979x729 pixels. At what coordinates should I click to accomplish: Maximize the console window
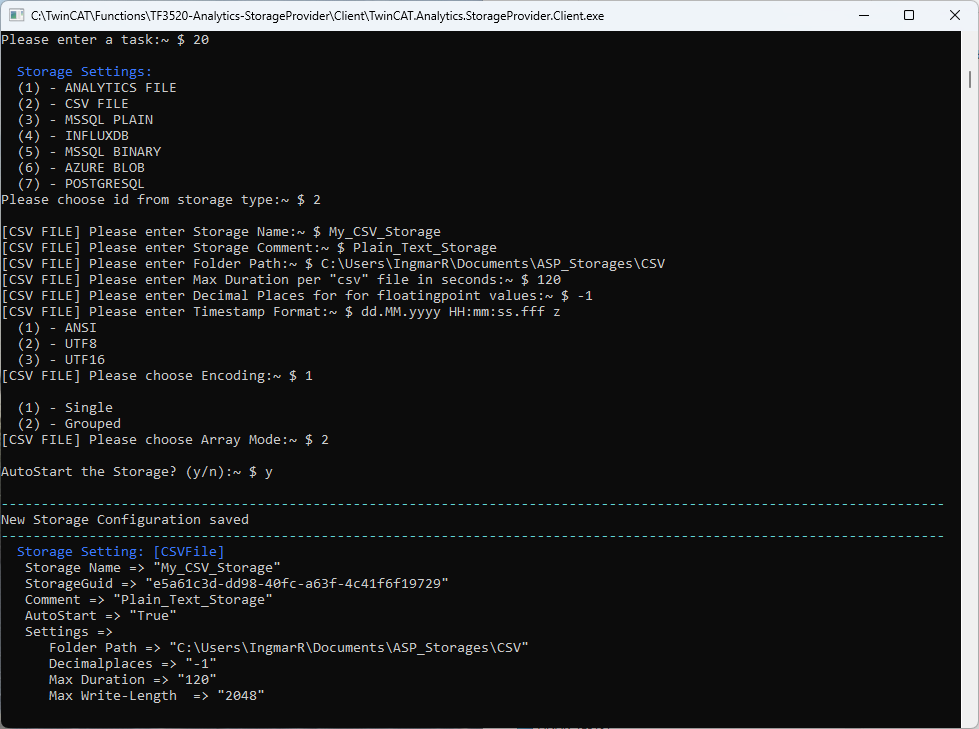(908, 16)
